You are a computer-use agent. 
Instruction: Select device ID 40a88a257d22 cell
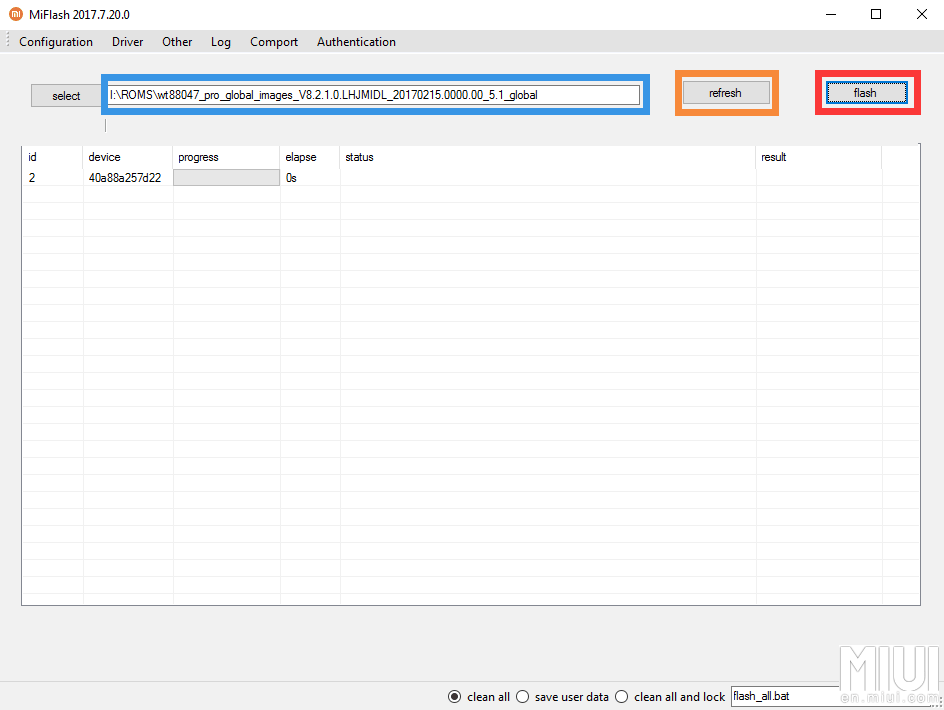[x=125, y=178]
